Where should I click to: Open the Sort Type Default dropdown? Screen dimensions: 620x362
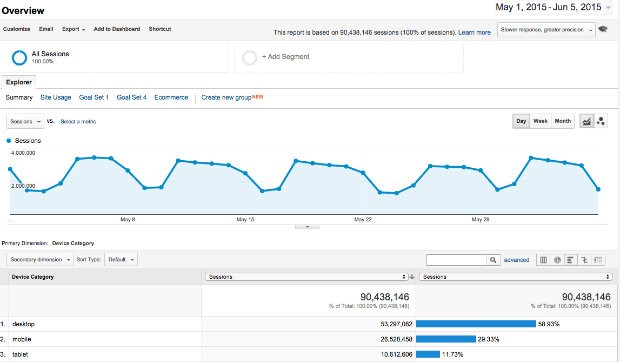point(121,260)
